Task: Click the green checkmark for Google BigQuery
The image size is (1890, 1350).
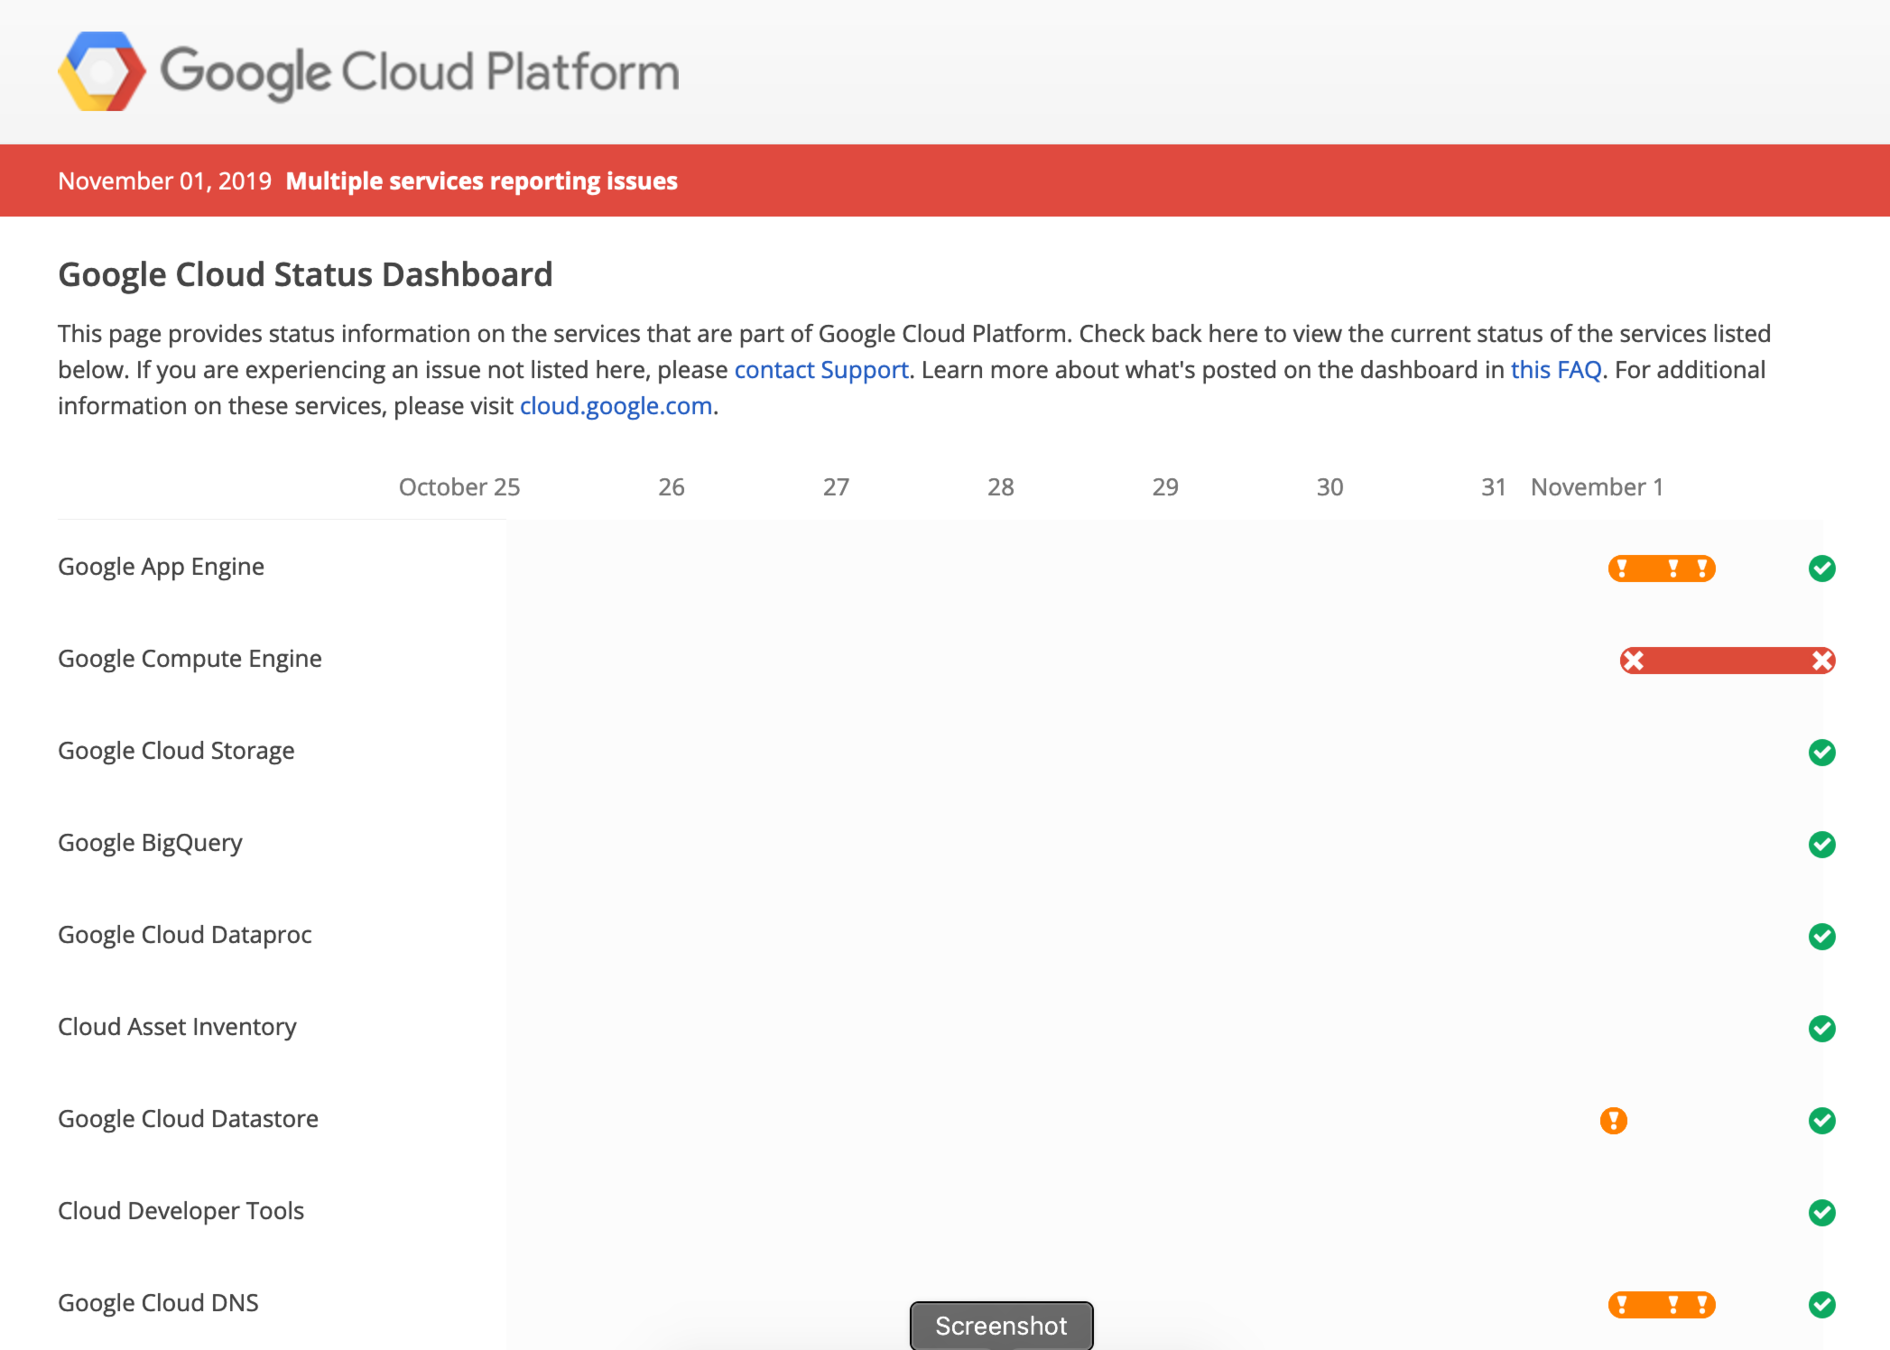Action: (1822, 844)
